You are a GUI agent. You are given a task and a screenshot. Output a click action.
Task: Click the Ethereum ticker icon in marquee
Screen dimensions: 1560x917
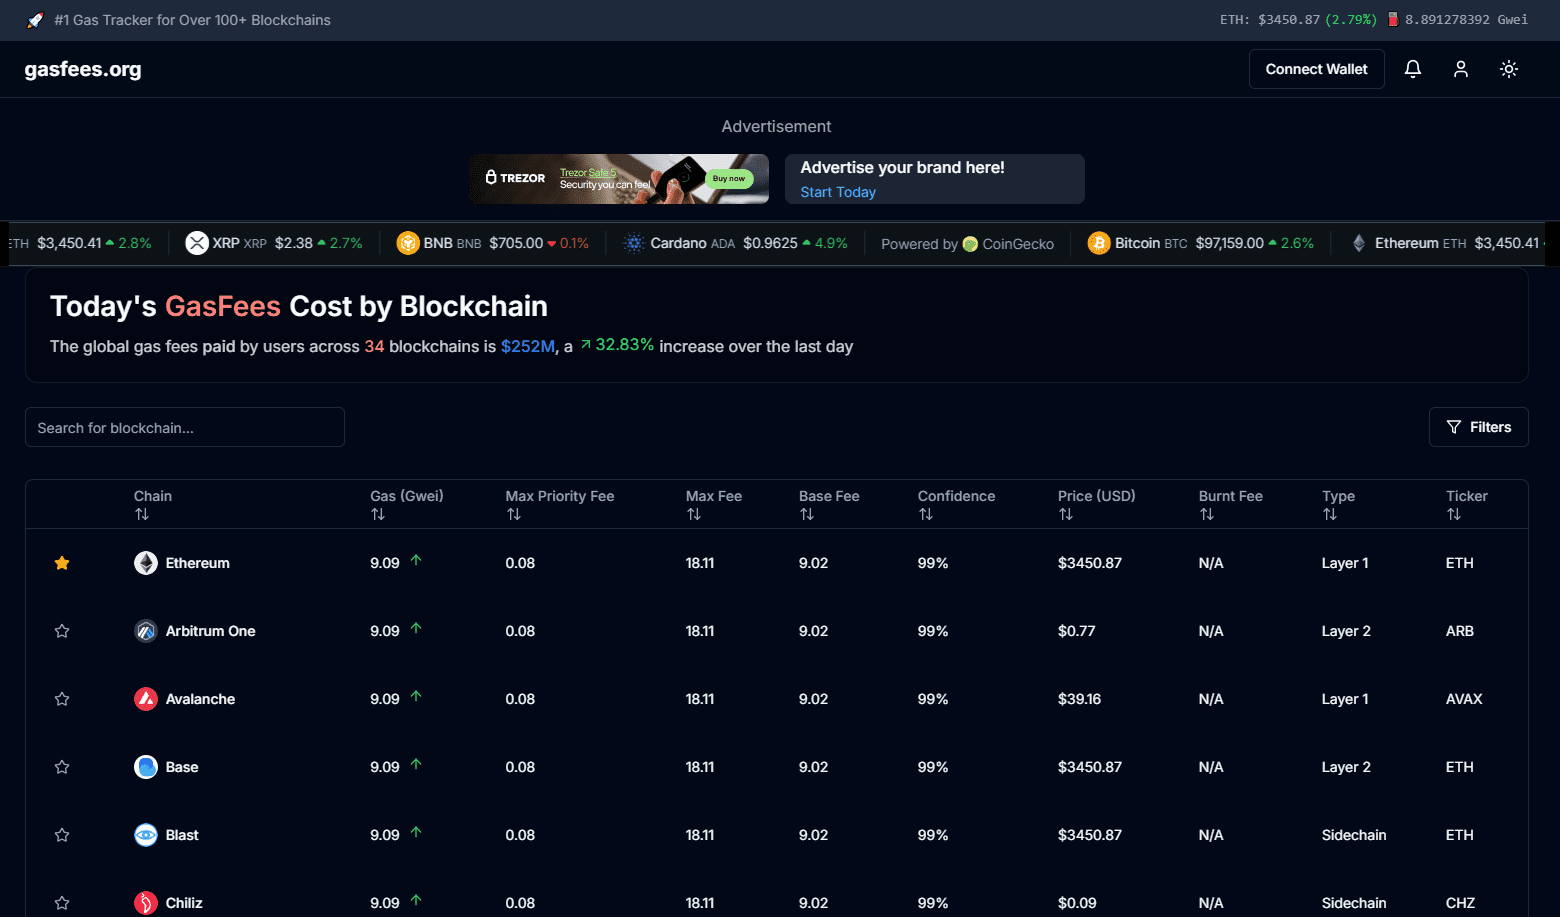1359,243
